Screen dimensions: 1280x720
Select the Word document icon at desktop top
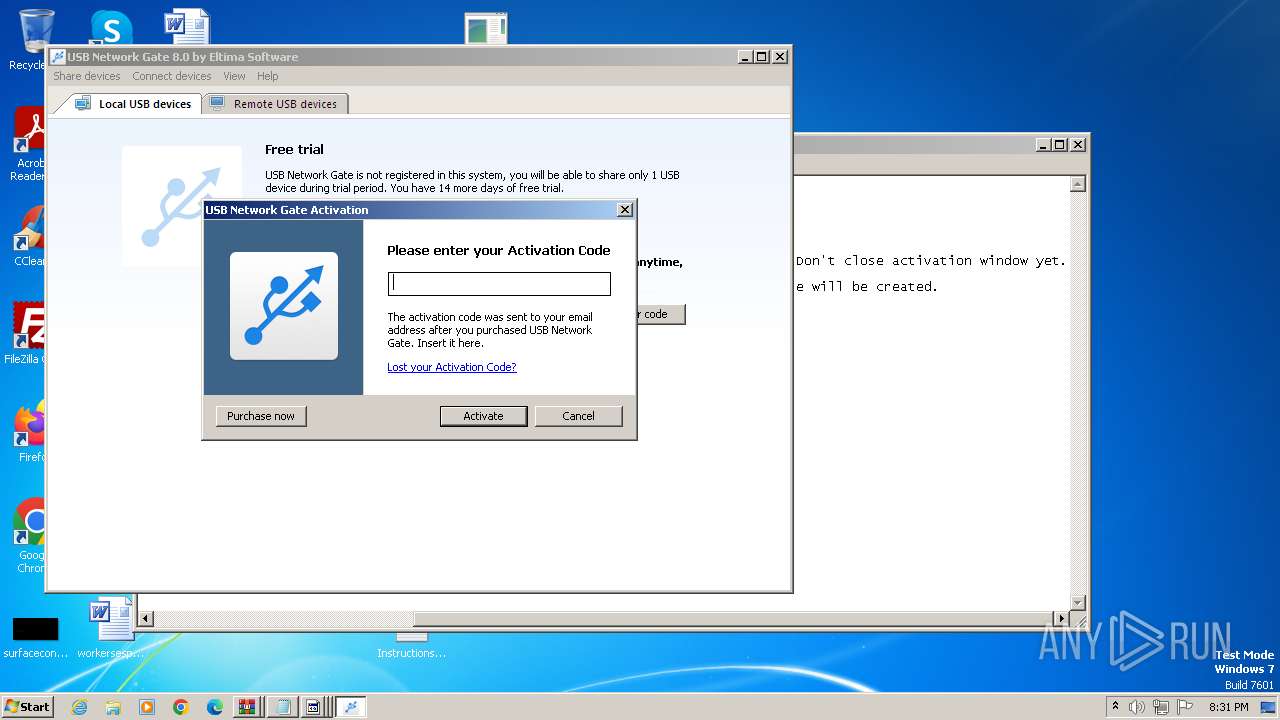(x=187, y=27)
